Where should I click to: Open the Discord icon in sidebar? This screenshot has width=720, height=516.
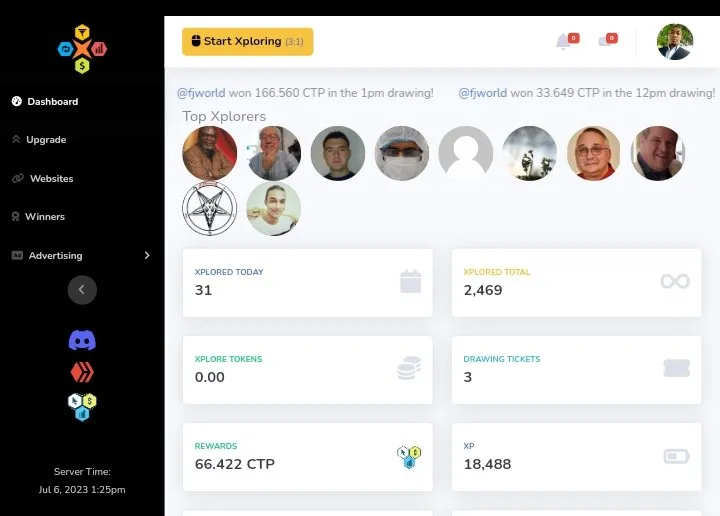click(82, 340)
